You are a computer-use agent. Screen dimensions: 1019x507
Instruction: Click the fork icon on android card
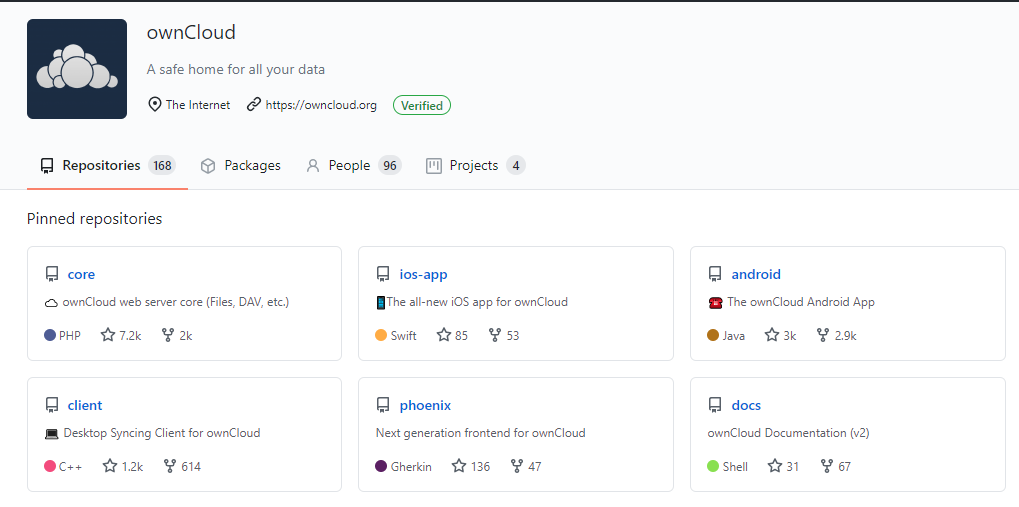[x=823, y=335]
